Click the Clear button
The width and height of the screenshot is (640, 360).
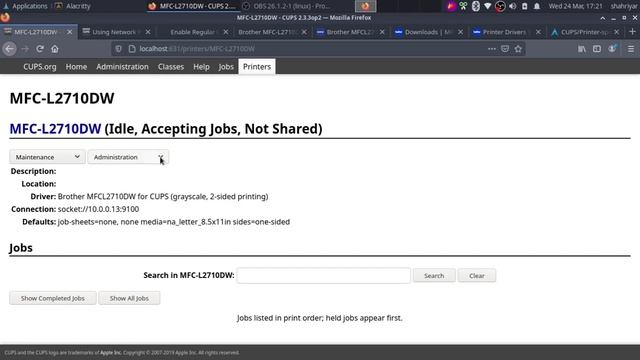tap(477, 276)
